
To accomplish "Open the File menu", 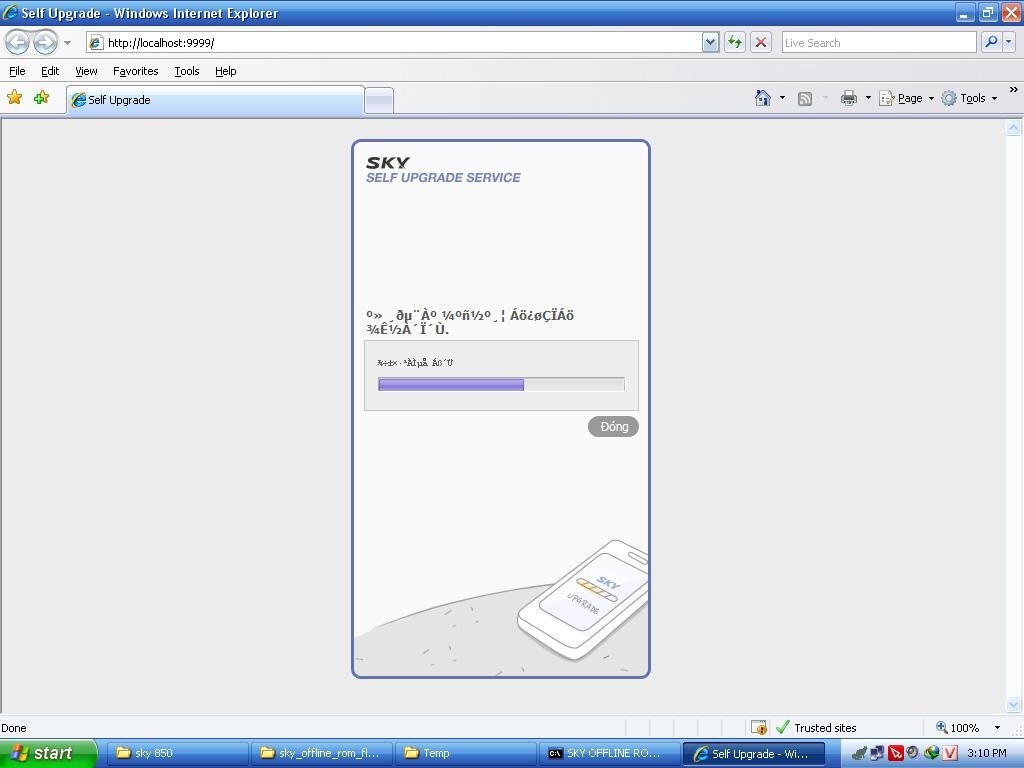I will click(17, 71).
